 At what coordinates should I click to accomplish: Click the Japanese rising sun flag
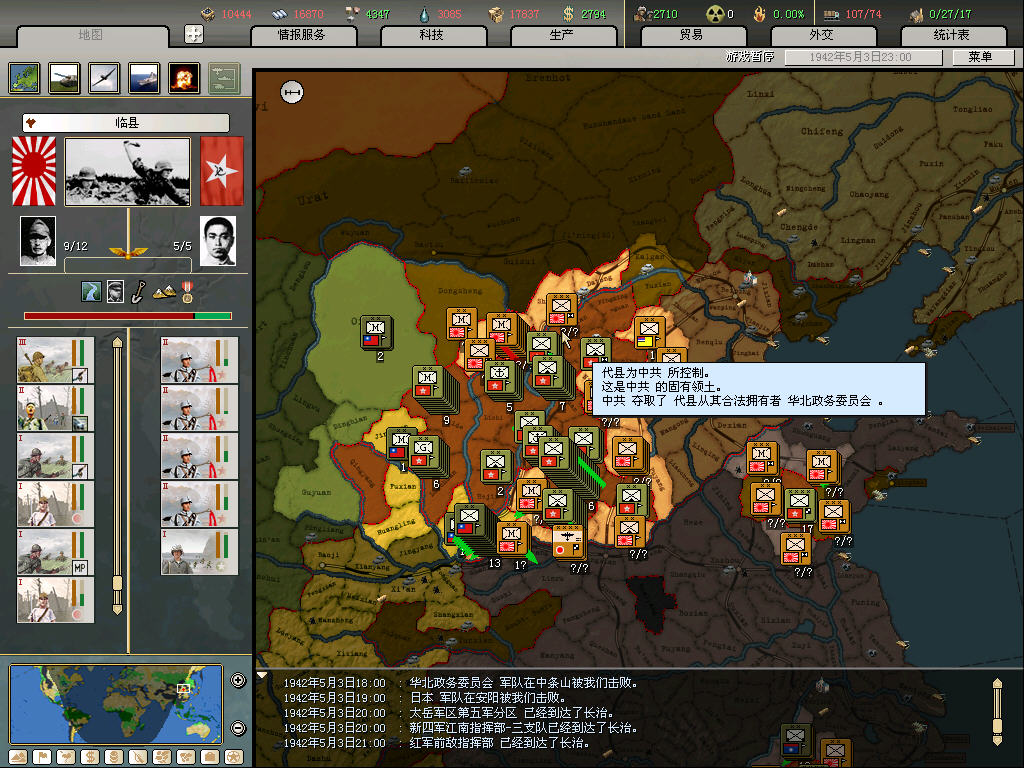[x=34, y=171]
